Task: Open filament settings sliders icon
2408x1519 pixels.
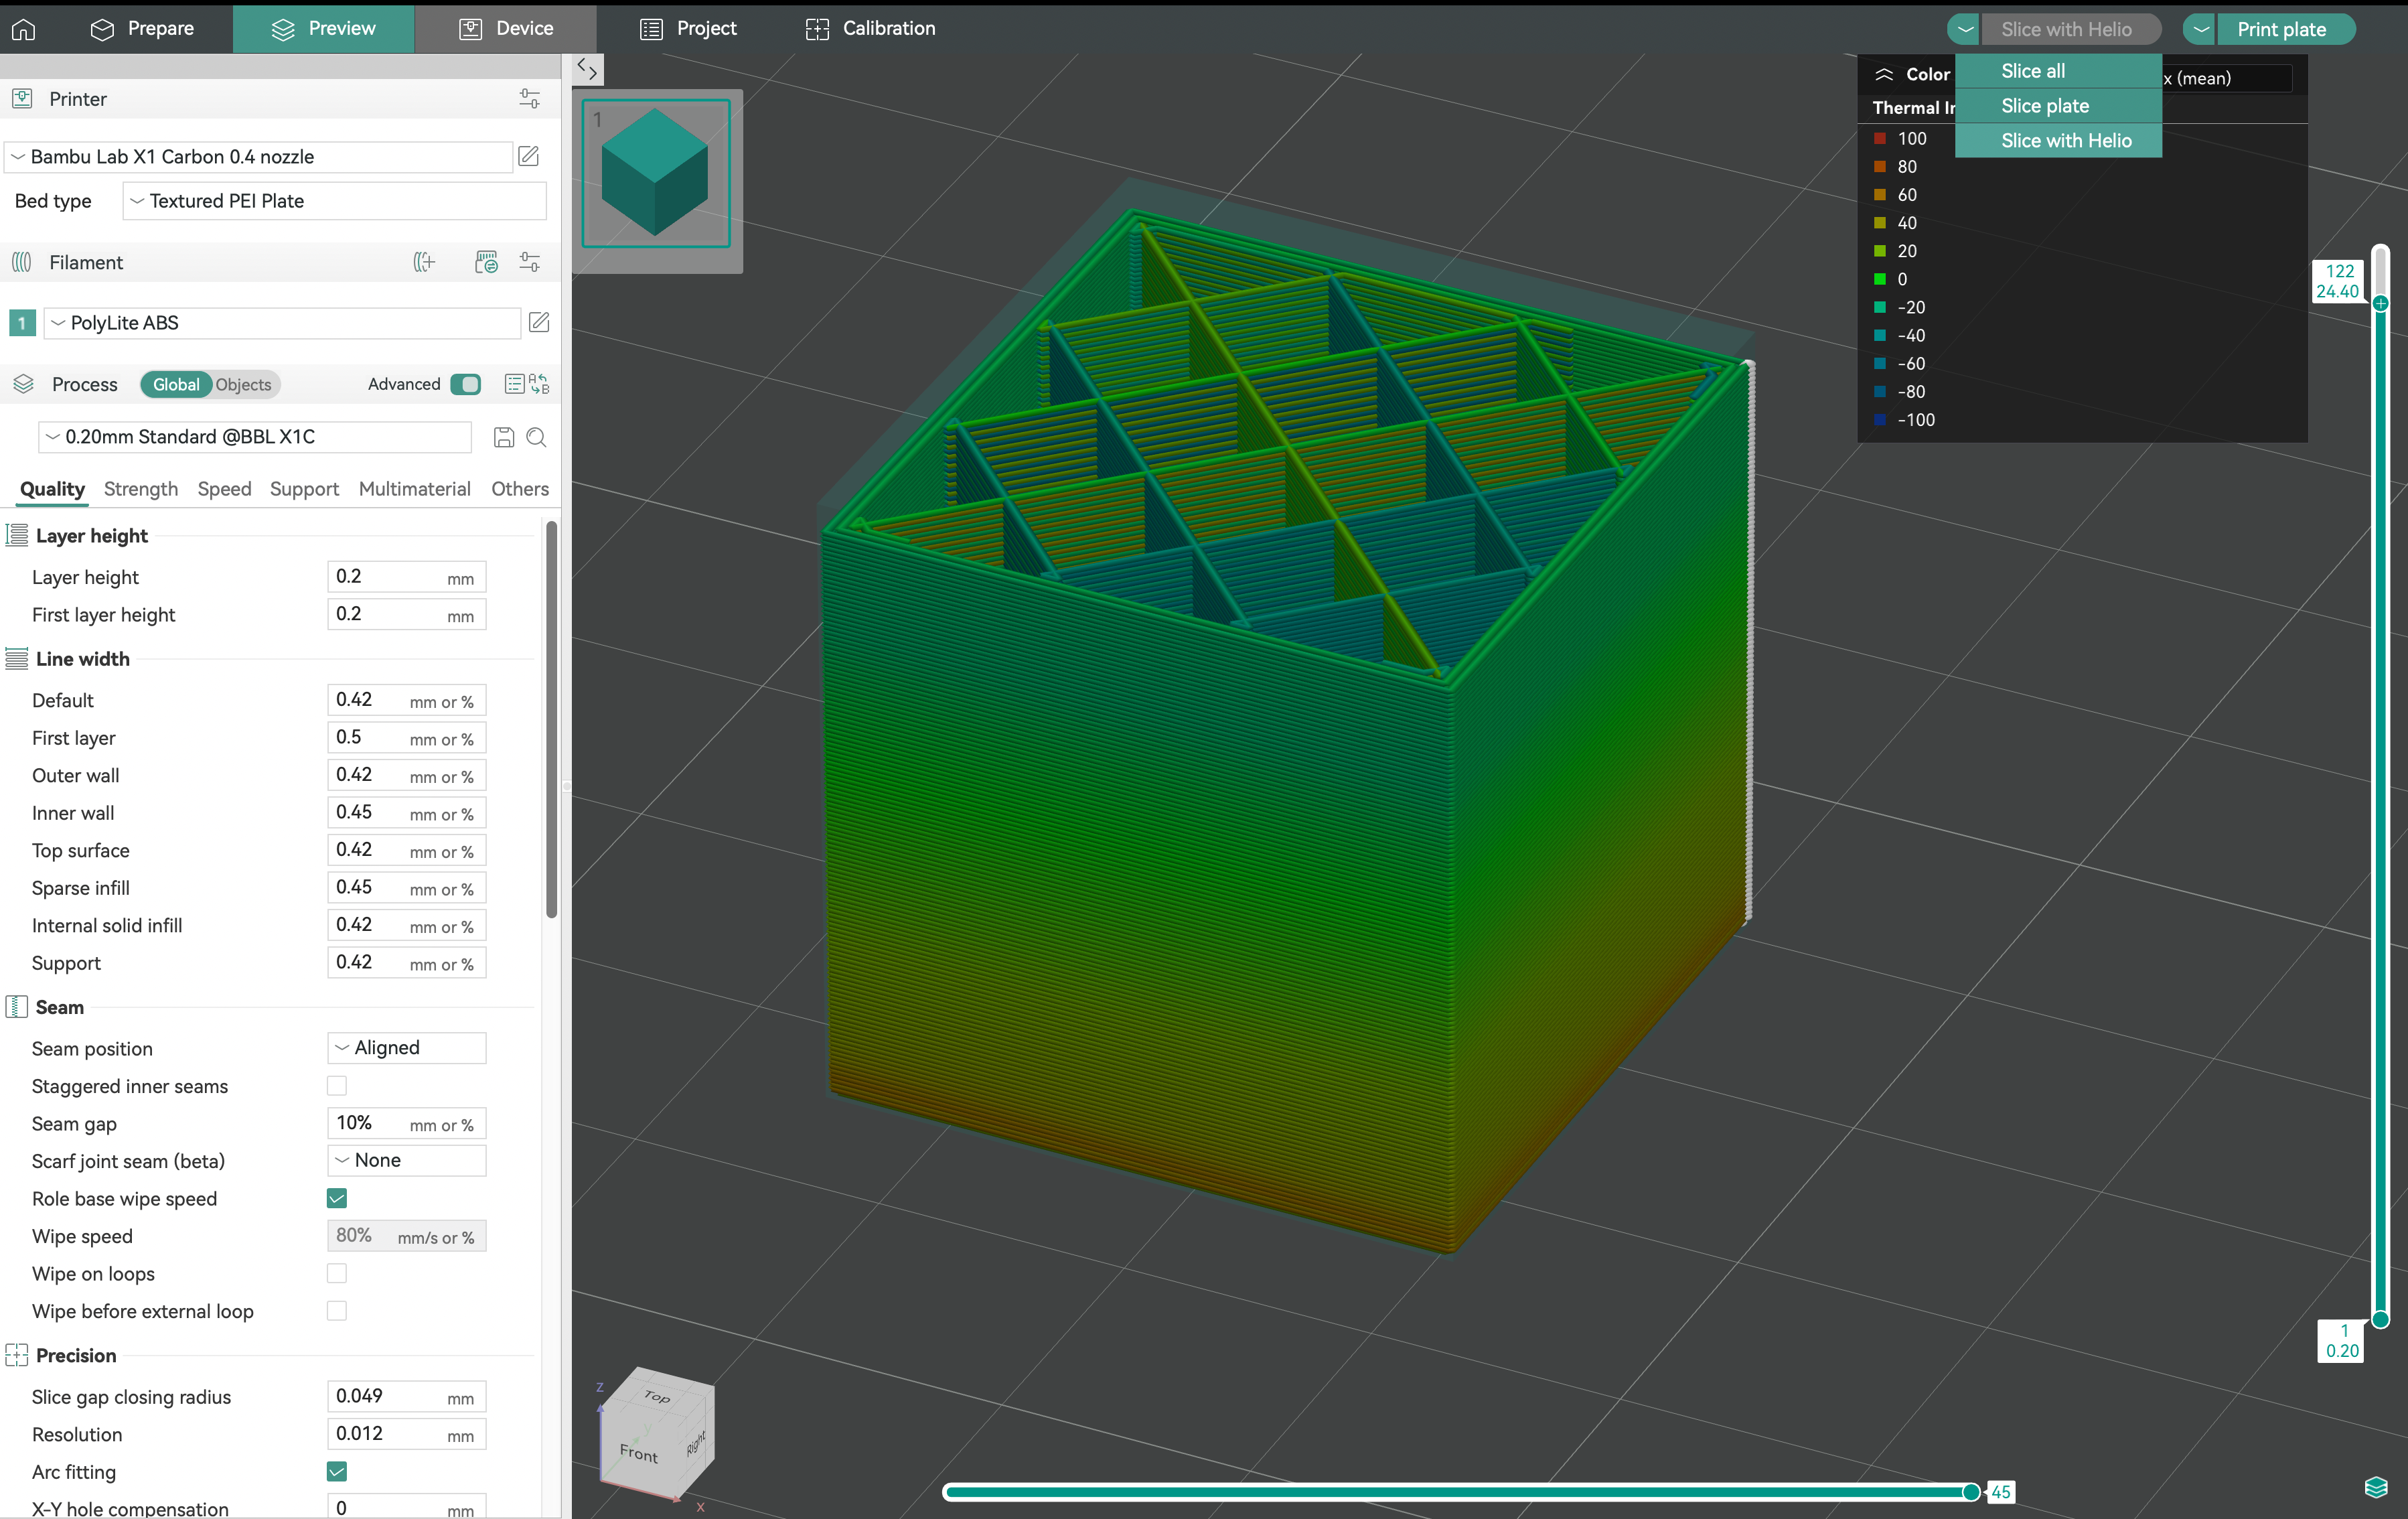Action: [530, 262]
